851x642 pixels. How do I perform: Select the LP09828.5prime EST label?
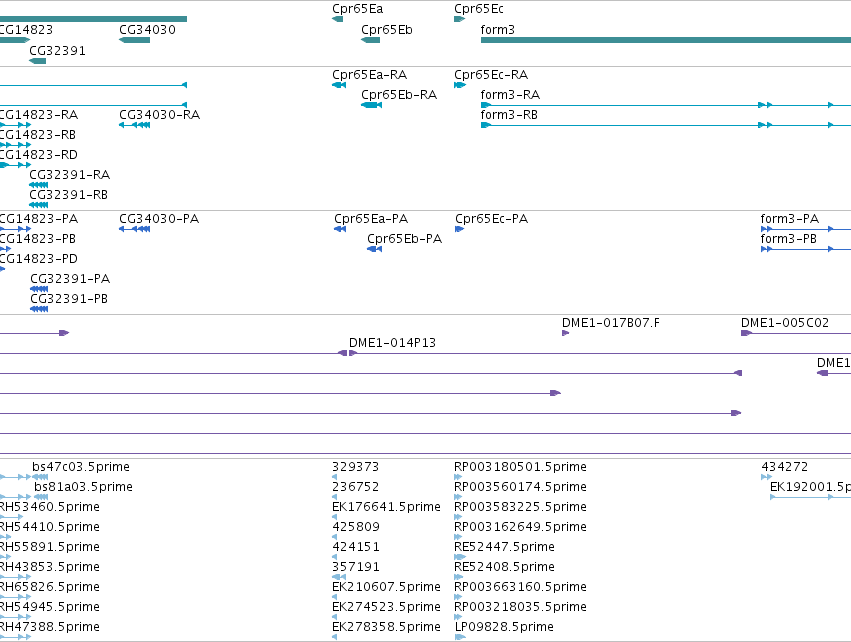[504, 627]
